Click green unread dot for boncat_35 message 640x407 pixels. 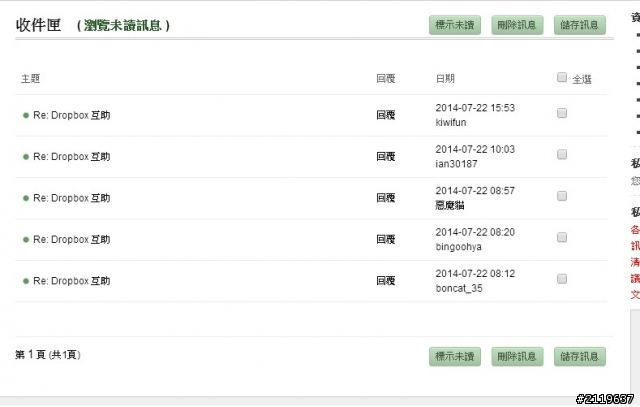coord(26,281)
